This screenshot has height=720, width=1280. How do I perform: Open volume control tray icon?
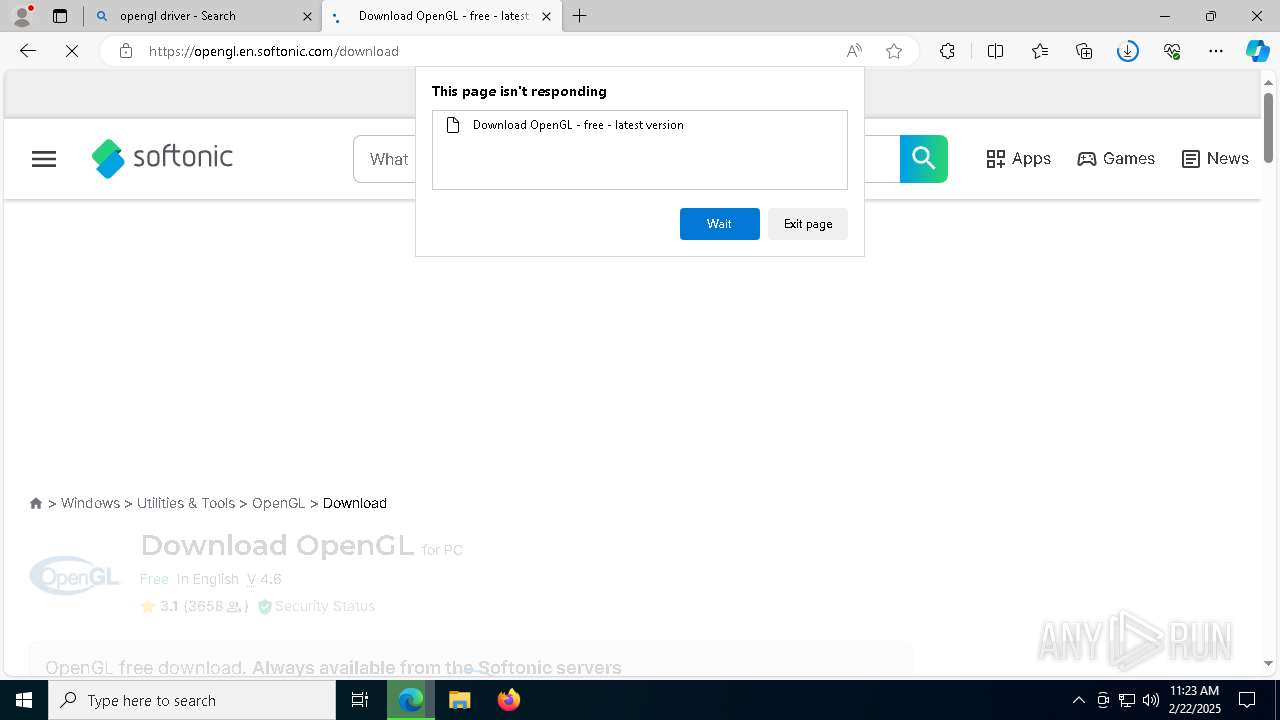click(x=1150, y=700)
